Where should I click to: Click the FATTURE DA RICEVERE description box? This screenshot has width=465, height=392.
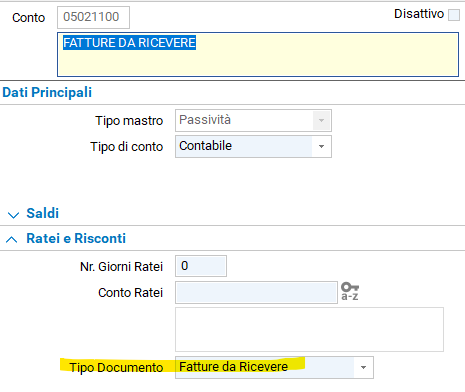click(x=258, y=55)
